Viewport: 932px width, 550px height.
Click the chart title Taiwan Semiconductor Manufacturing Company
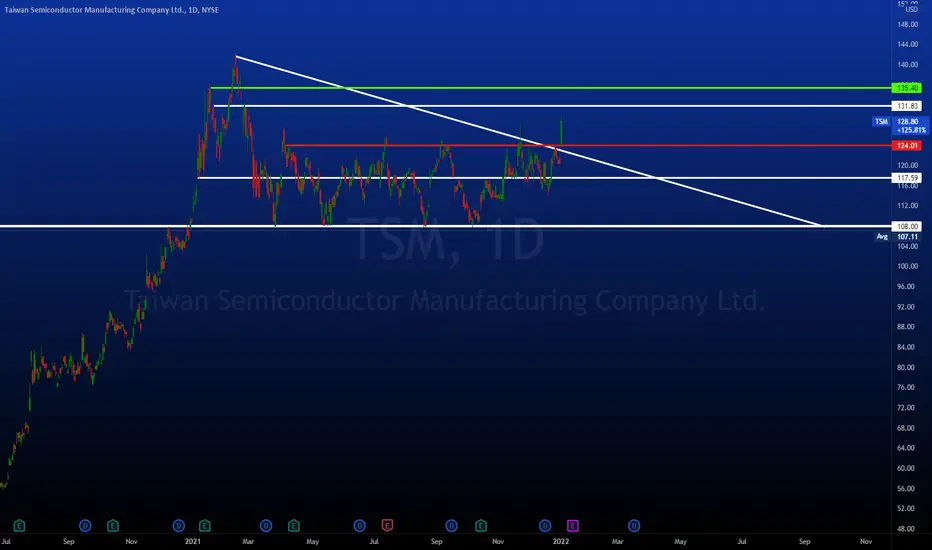pos(111,10)
